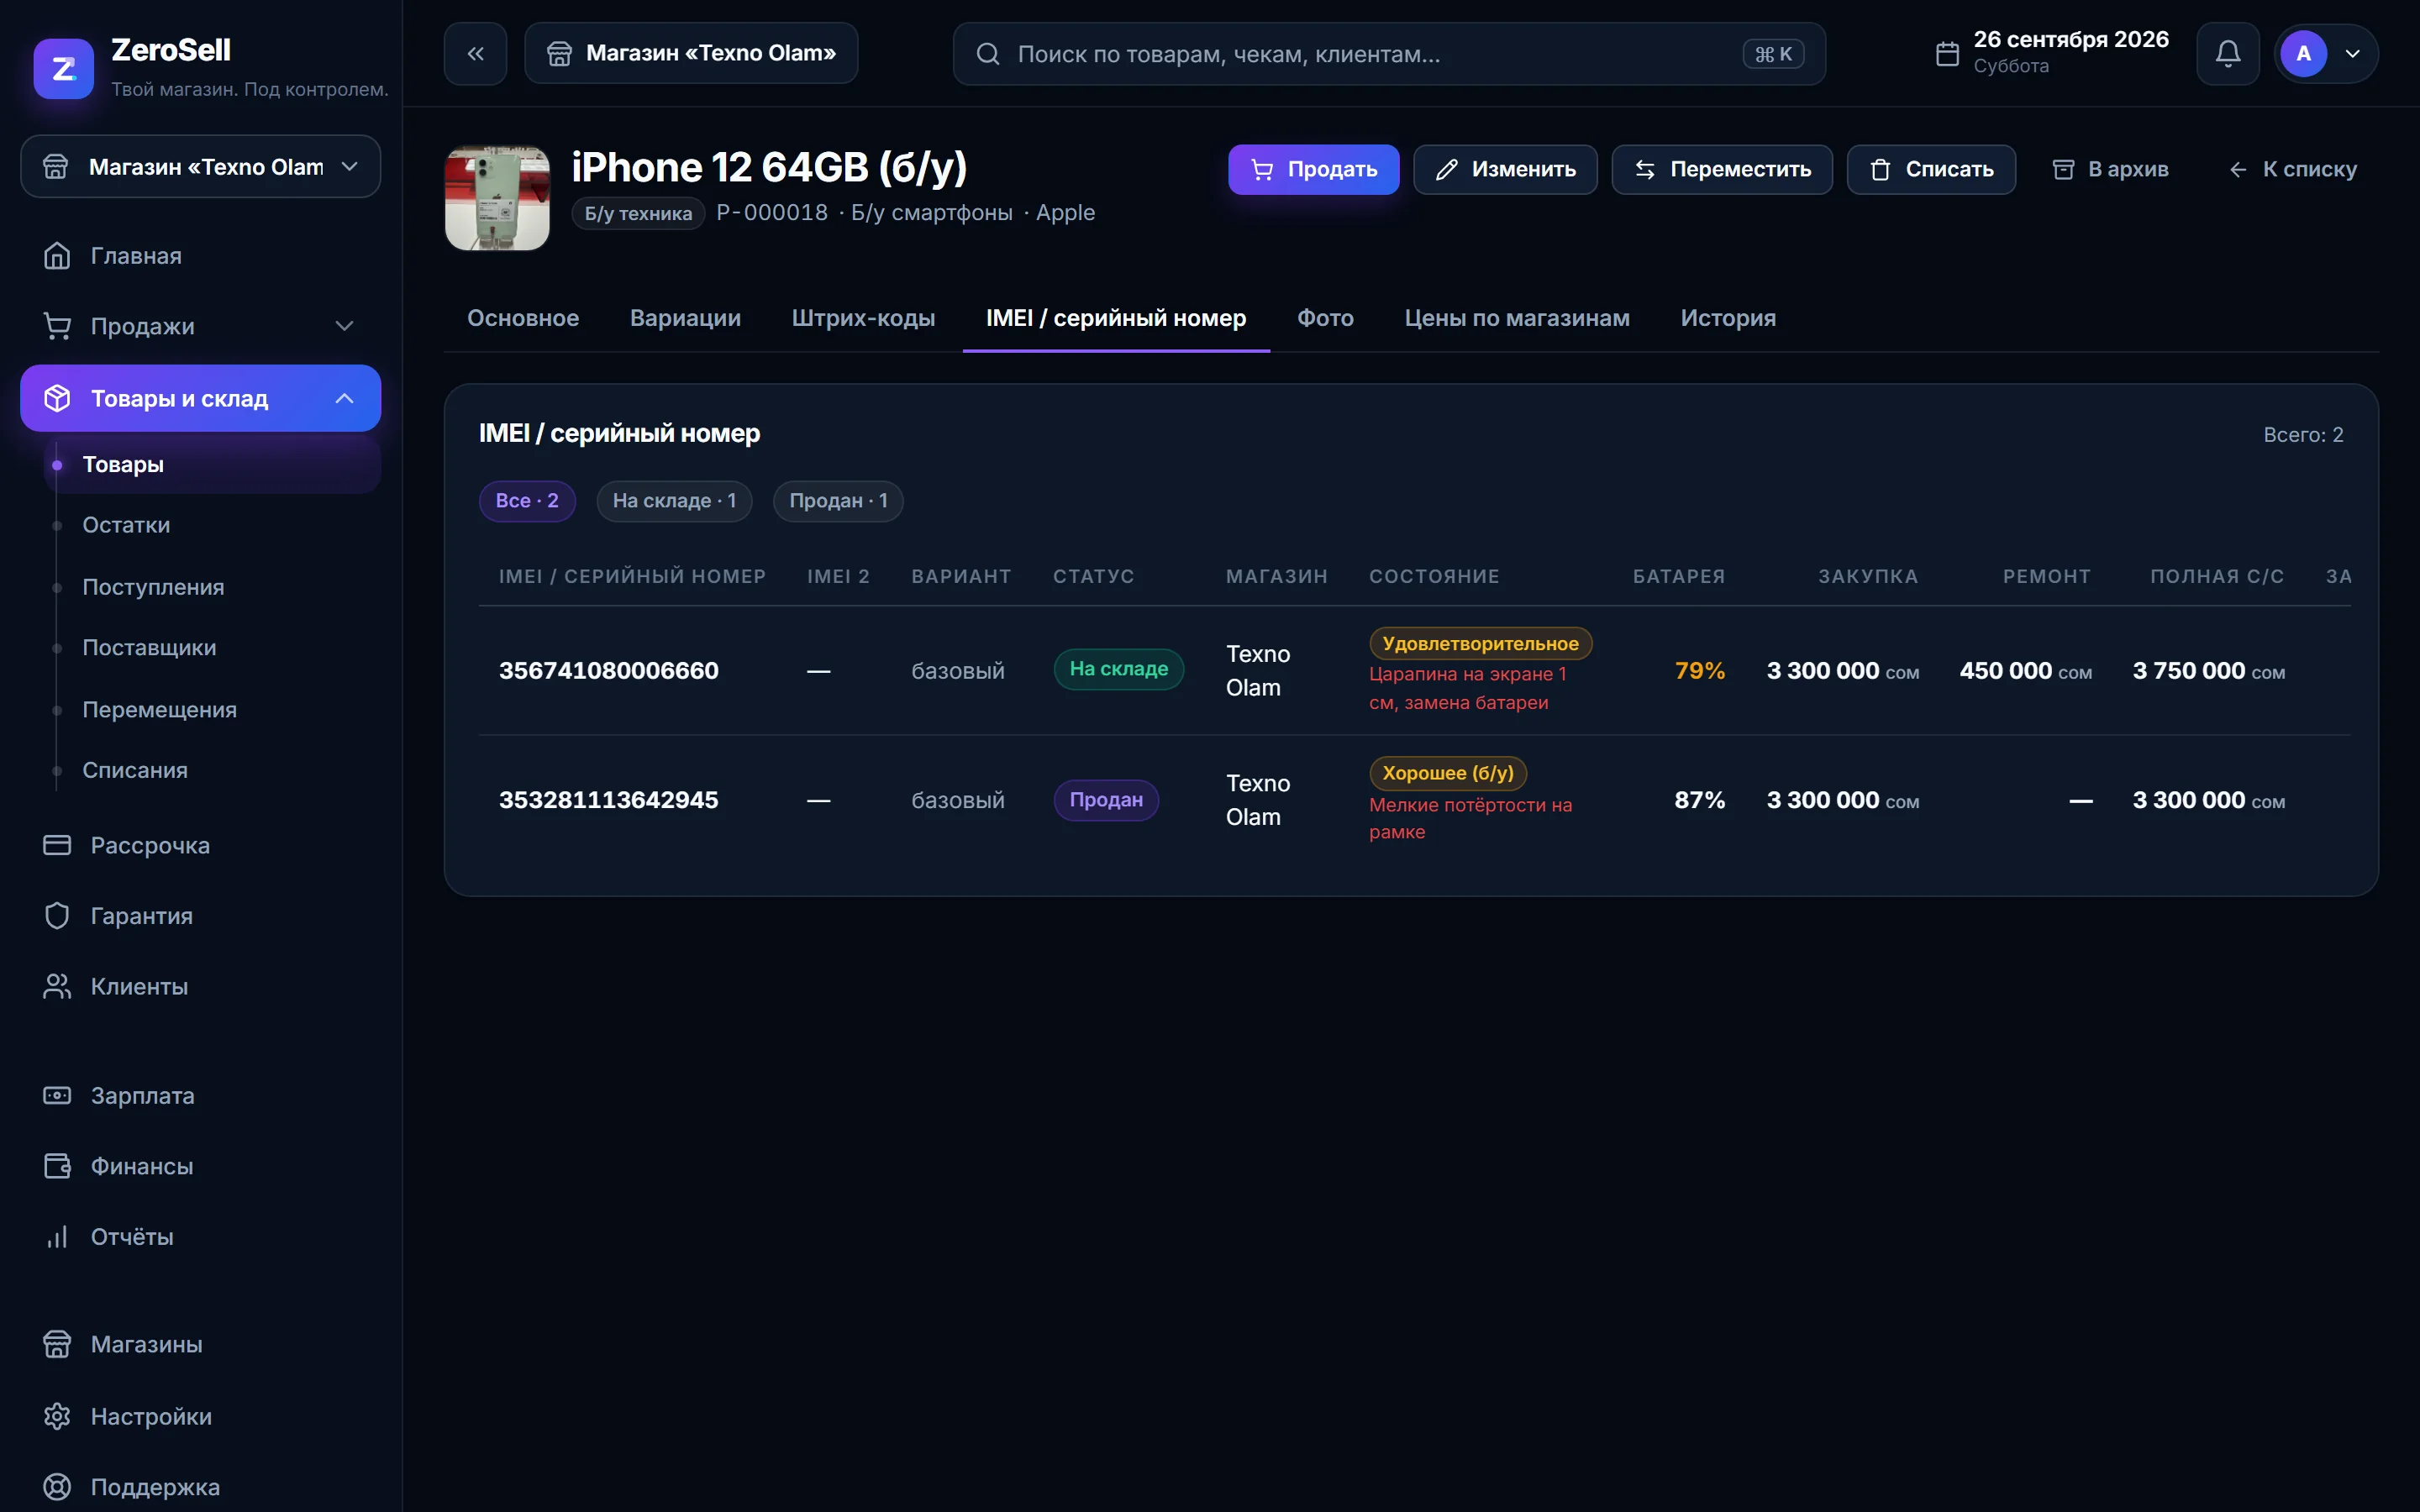Click the iPhone 12 product thumbnail

pos(497,198)
